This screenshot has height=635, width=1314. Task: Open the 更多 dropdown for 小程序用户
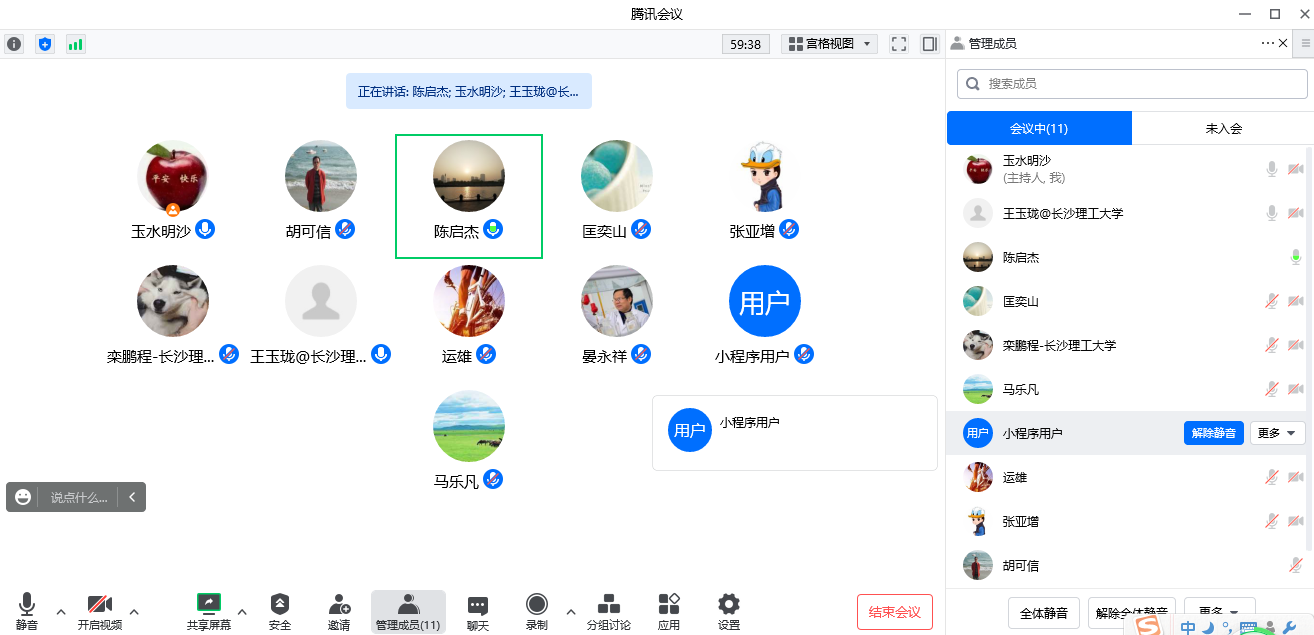coord(1277,433)
